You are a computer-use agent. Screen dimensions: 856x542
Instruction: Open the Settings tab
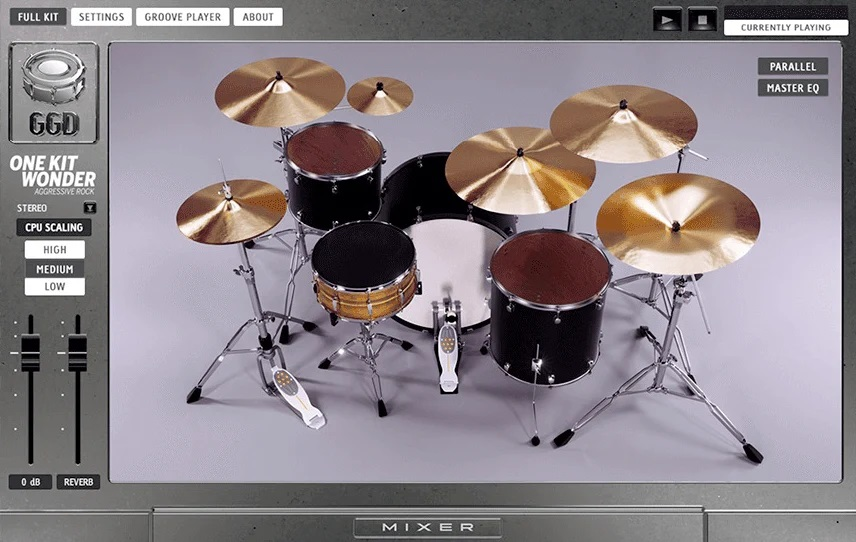coord(101,17)
